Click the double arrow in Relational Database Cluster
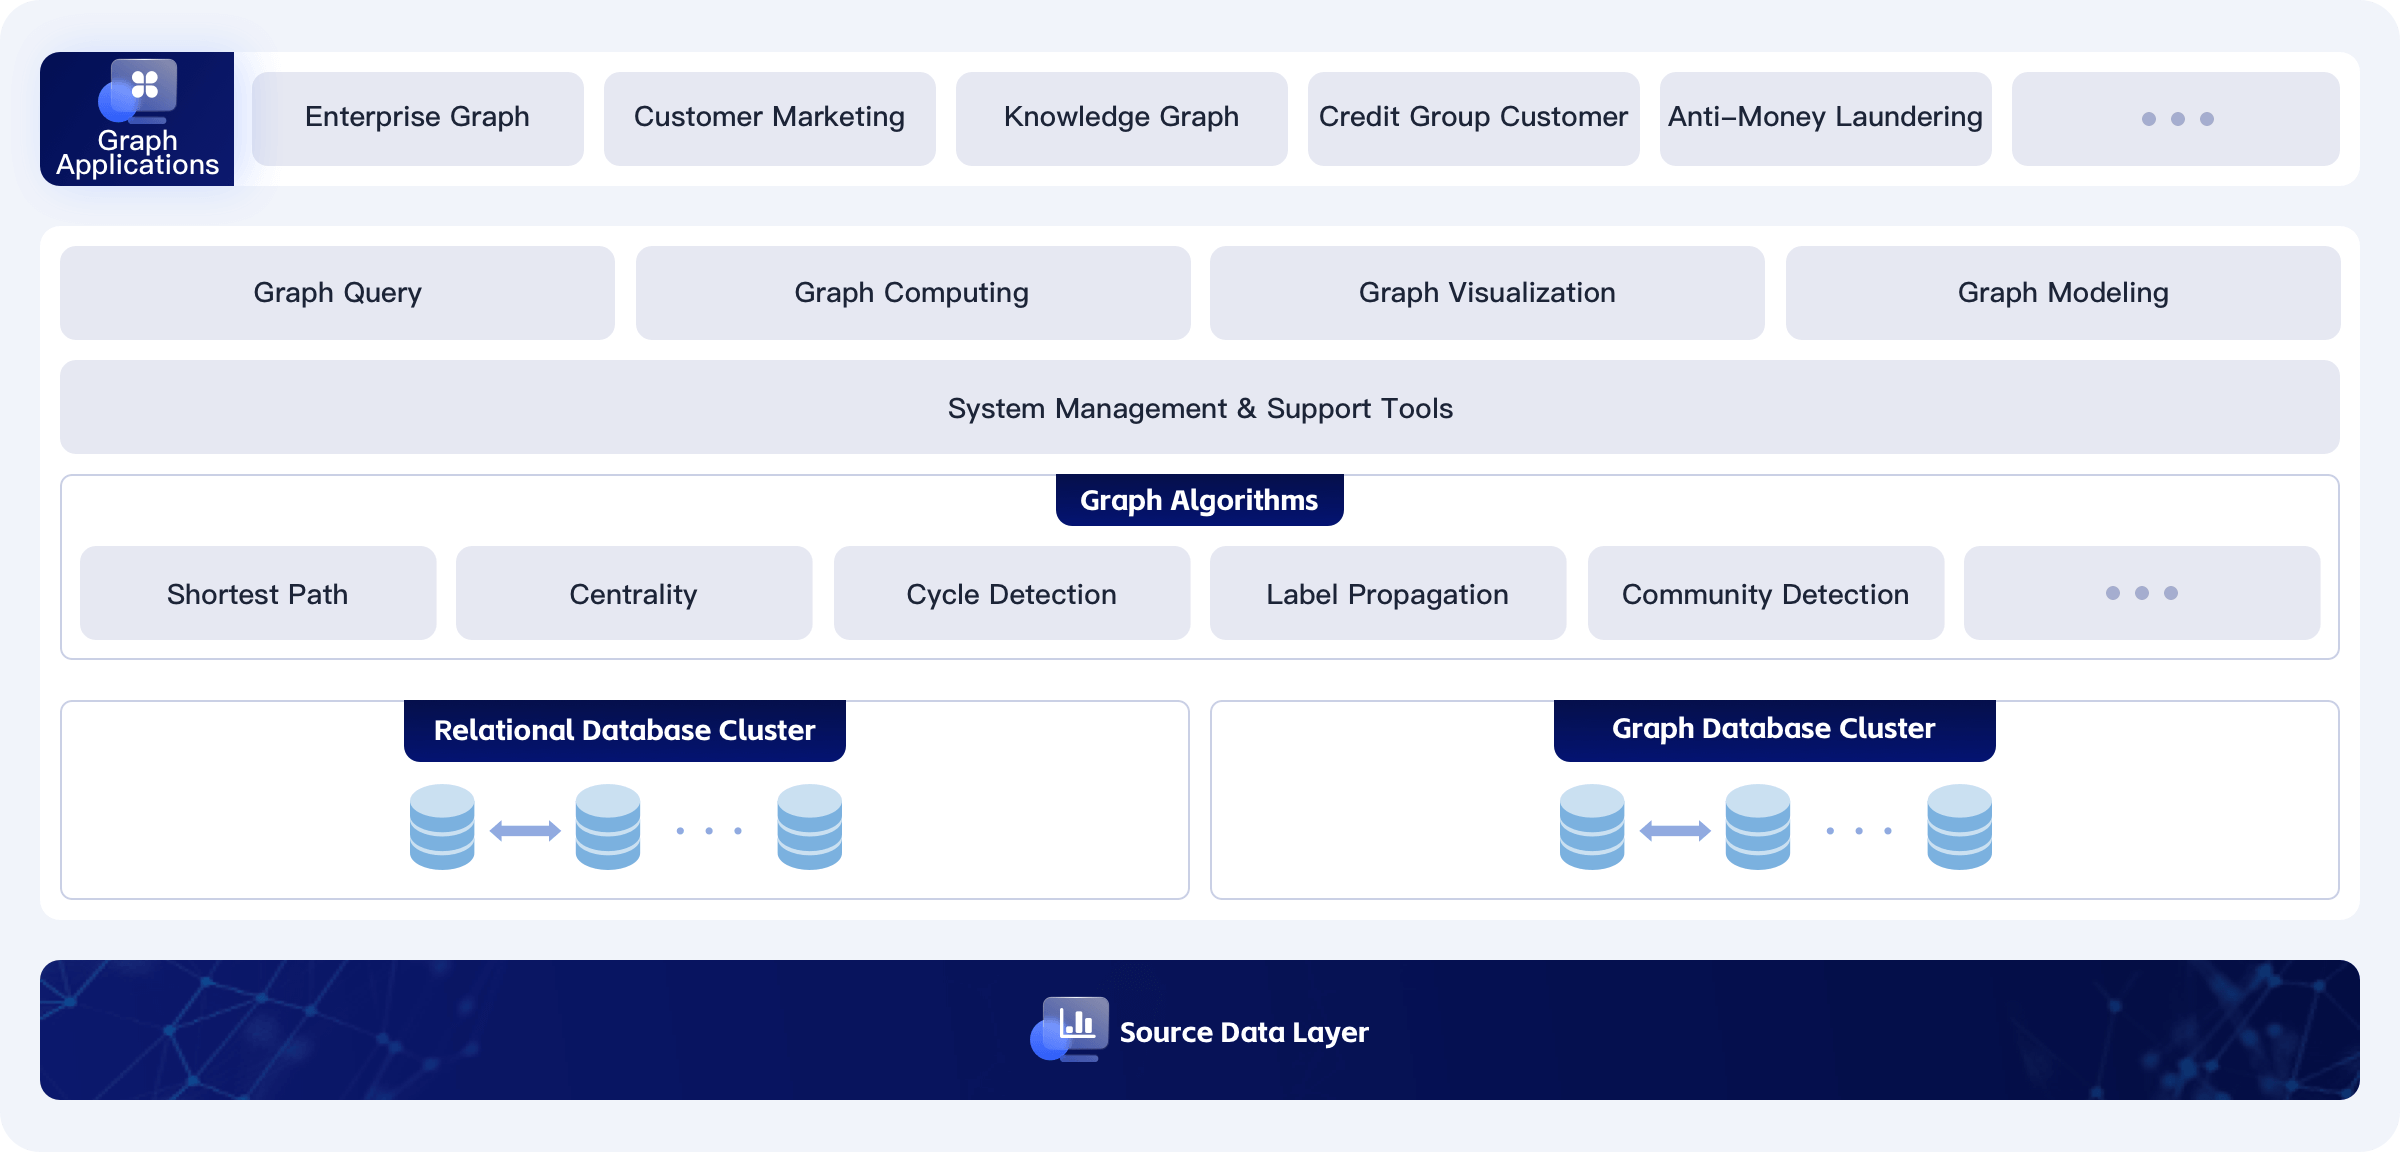Screen dimensions: 2400x1152 [525, 830]
